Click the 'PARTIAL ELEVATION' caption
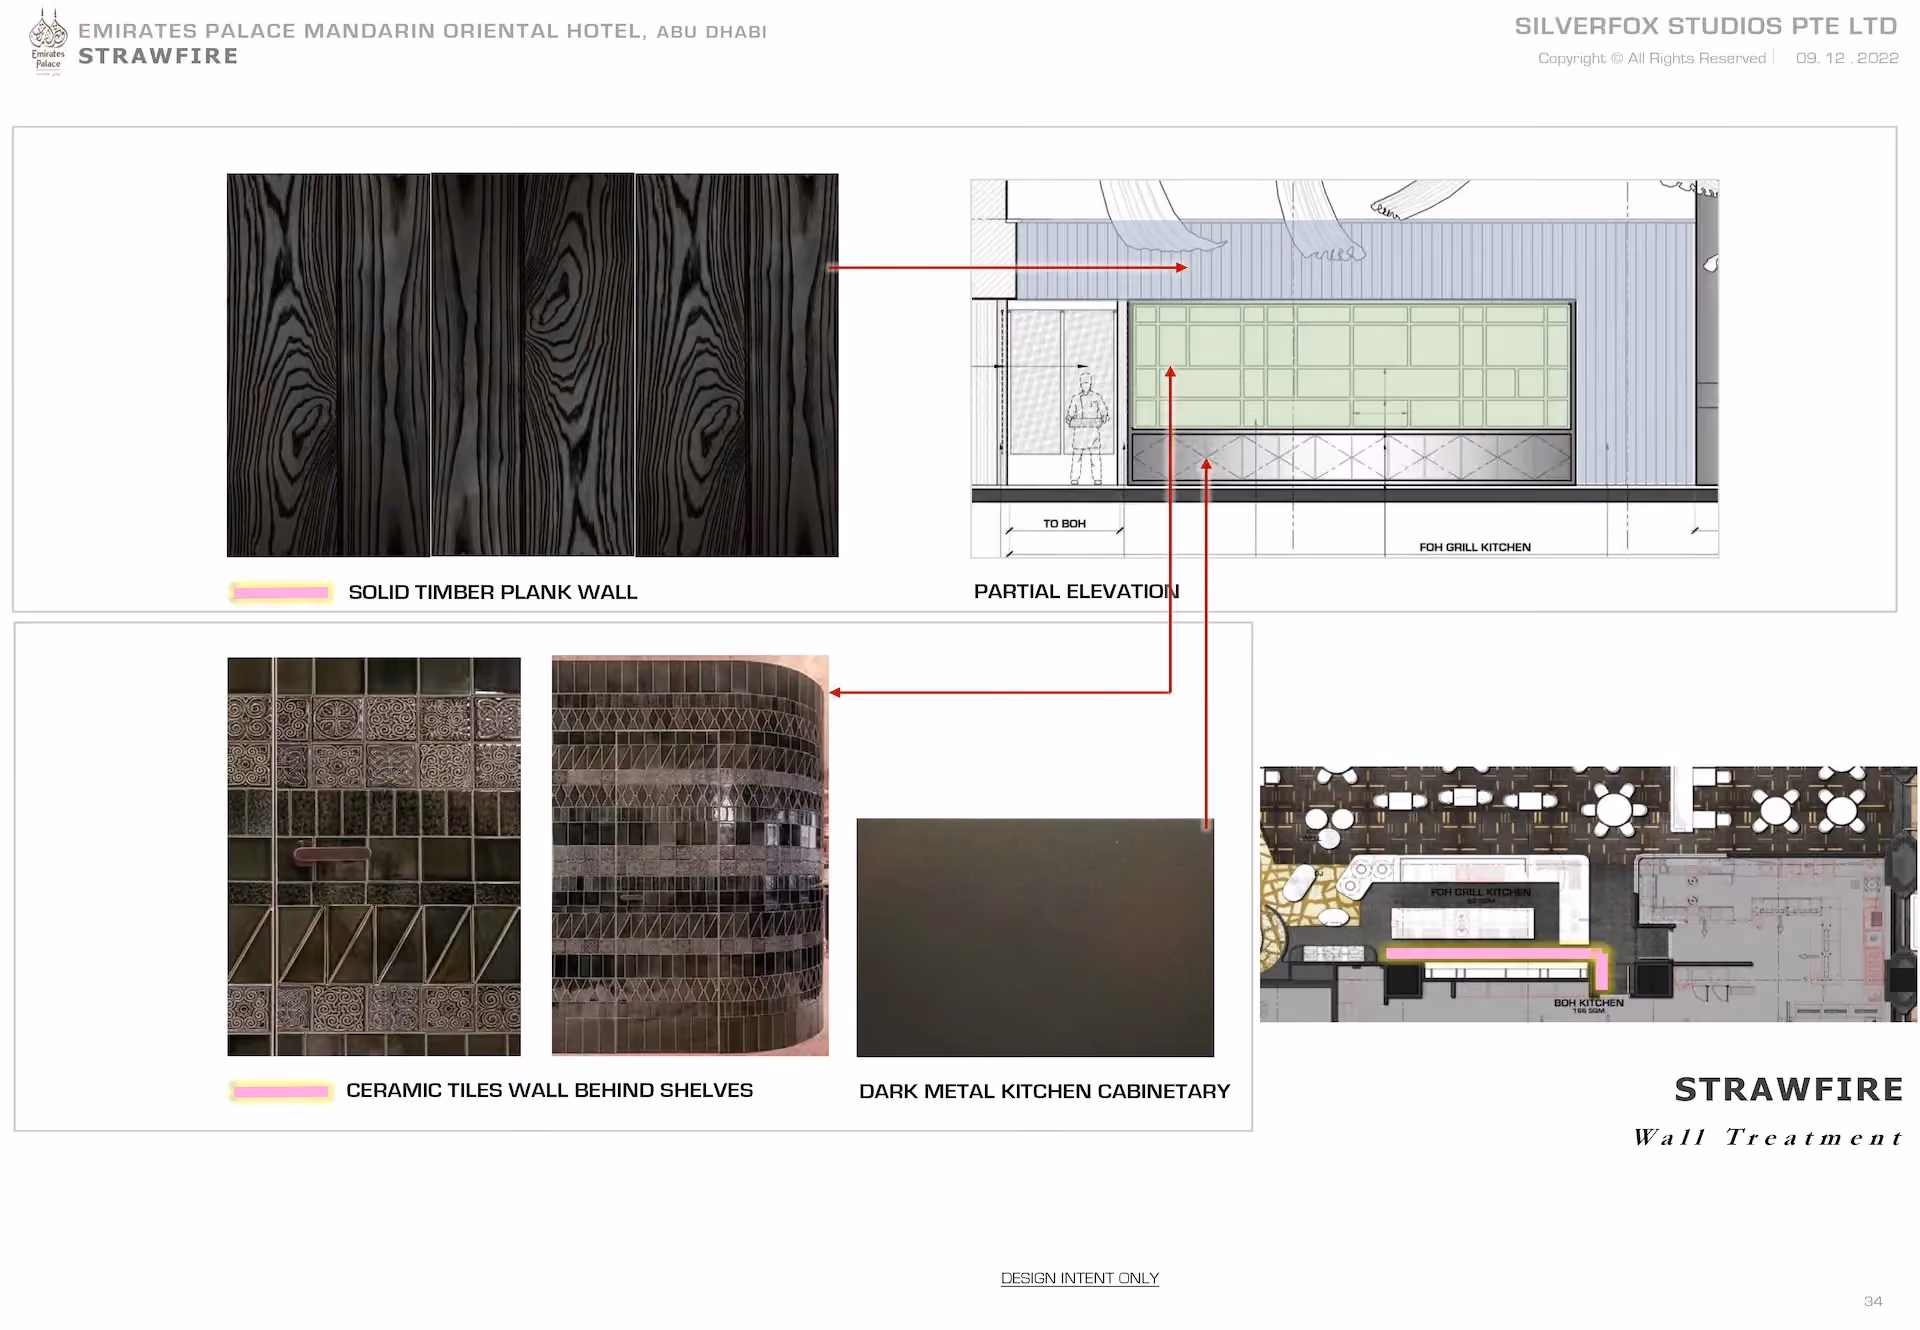The width and height of the screenshot is (1920, 1330). point(1077,591)
